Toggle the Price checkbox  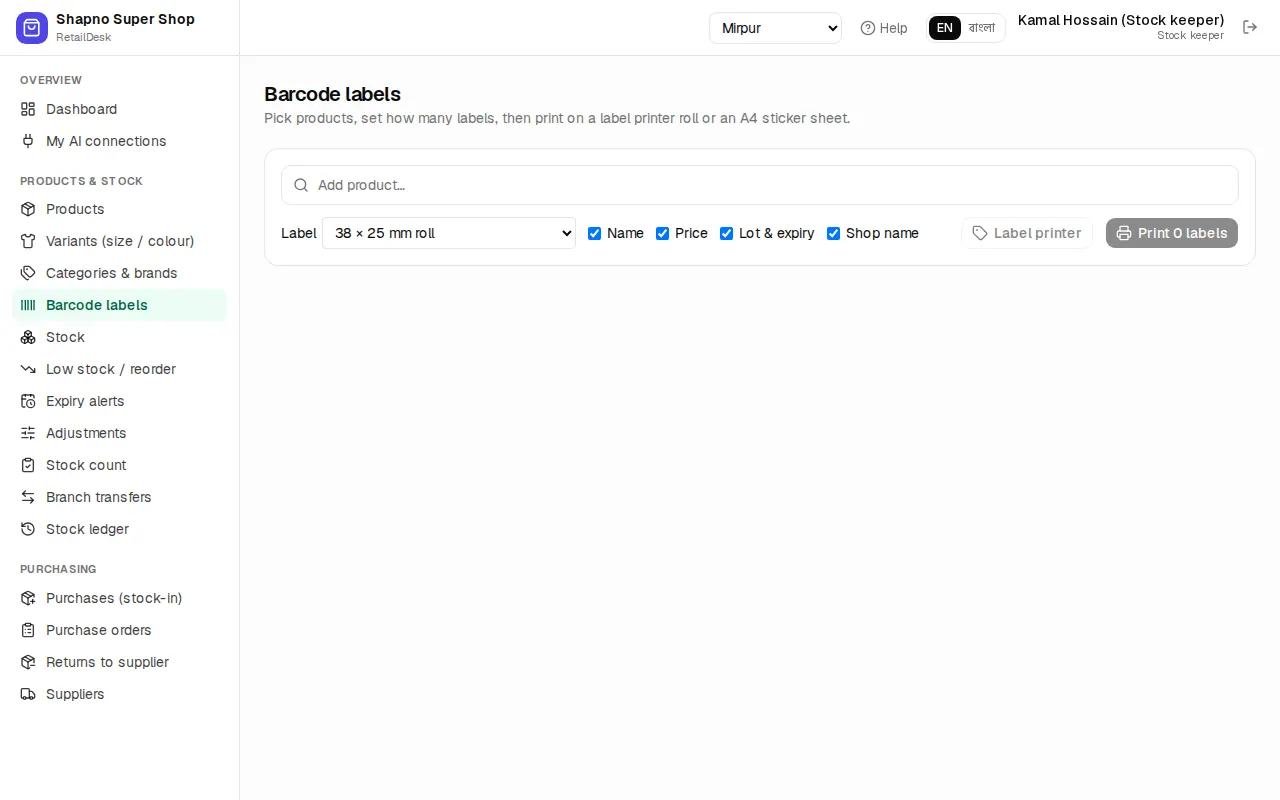(662, 233)
